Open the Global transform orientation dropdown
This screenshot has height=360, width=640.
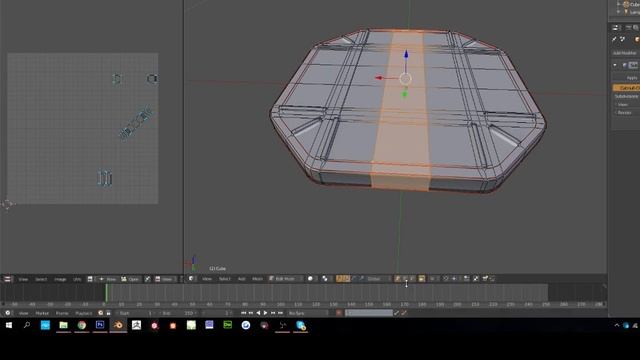378,279
